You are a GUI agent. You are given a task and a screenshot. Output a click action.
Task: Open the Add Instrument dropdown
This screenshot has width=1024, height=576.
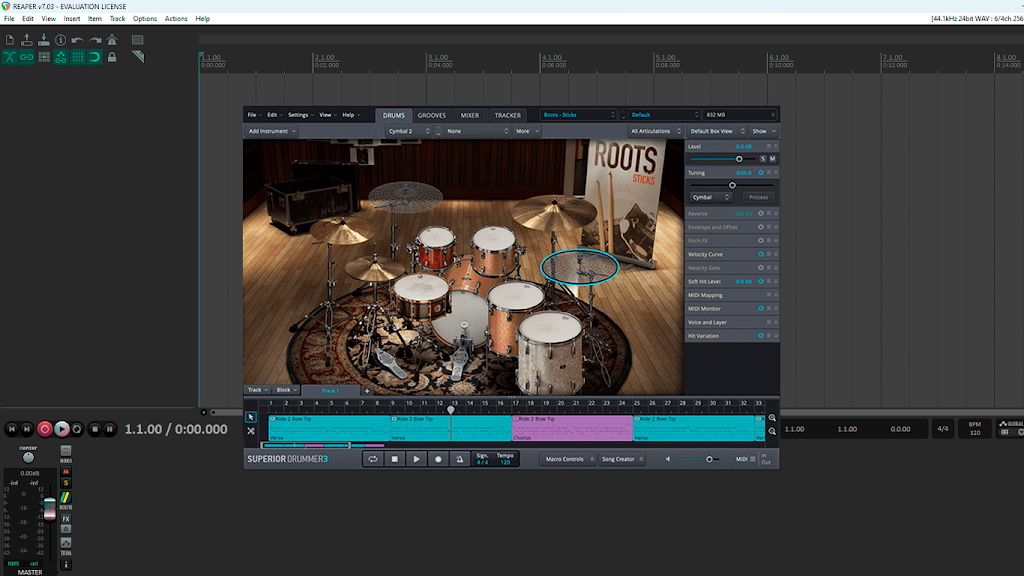coord(272,131)
